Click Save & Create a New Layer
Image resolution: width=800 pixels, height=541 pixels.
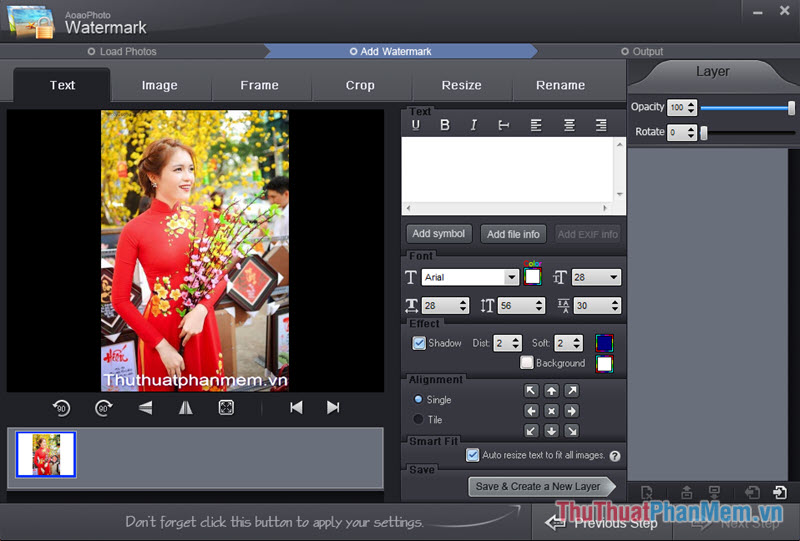[x=541, y=486]
